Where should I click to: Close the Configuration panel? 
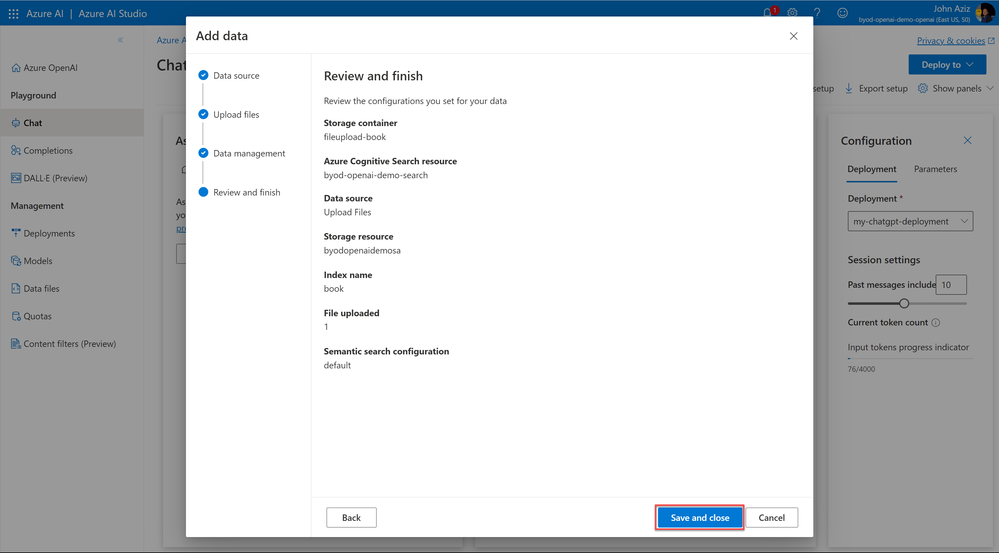click(x=967, y=140)
